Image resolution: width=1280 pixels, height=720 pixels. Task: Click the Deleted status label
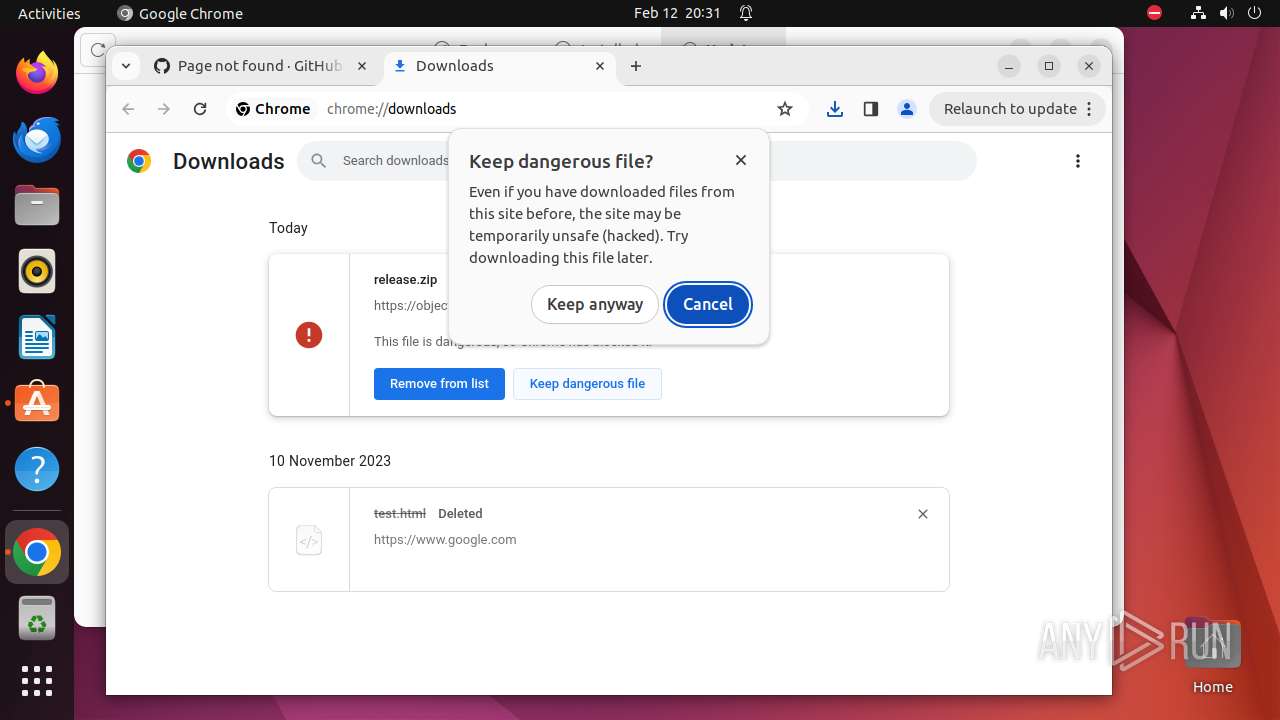point(460,513)
